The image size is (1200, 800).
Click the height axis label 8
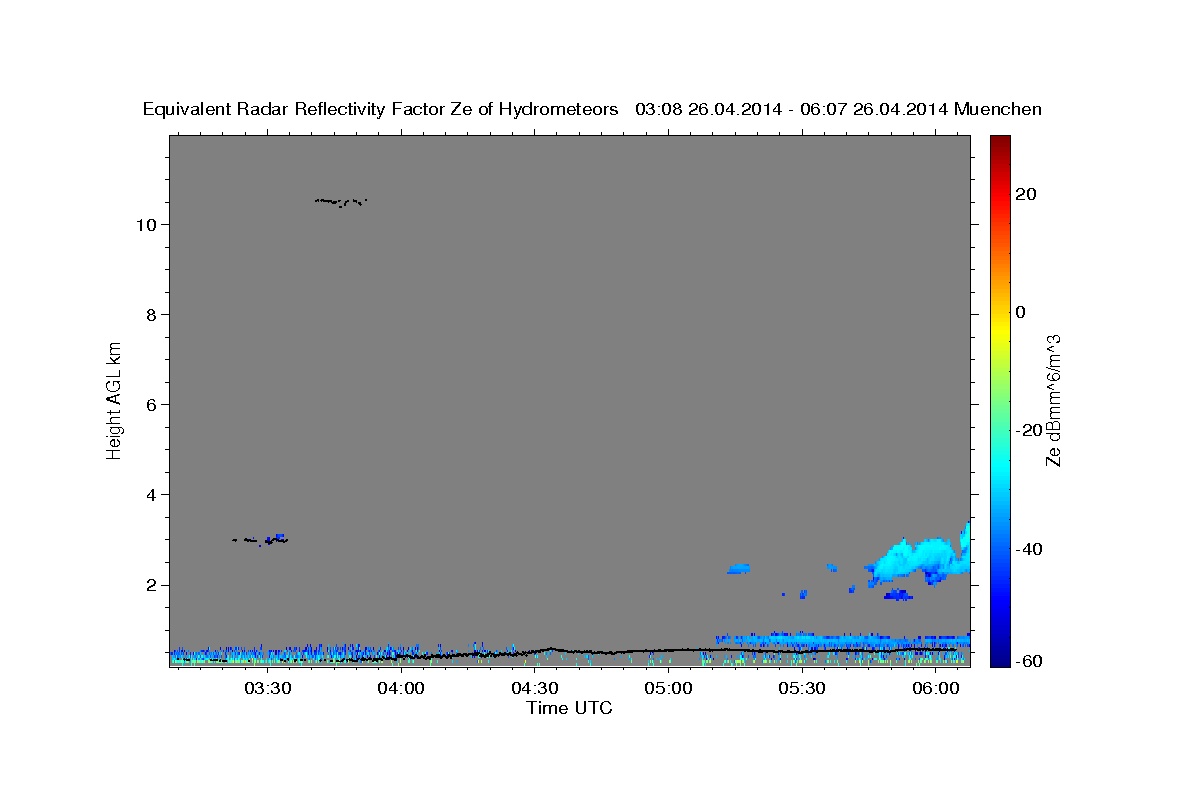[151, 315]
